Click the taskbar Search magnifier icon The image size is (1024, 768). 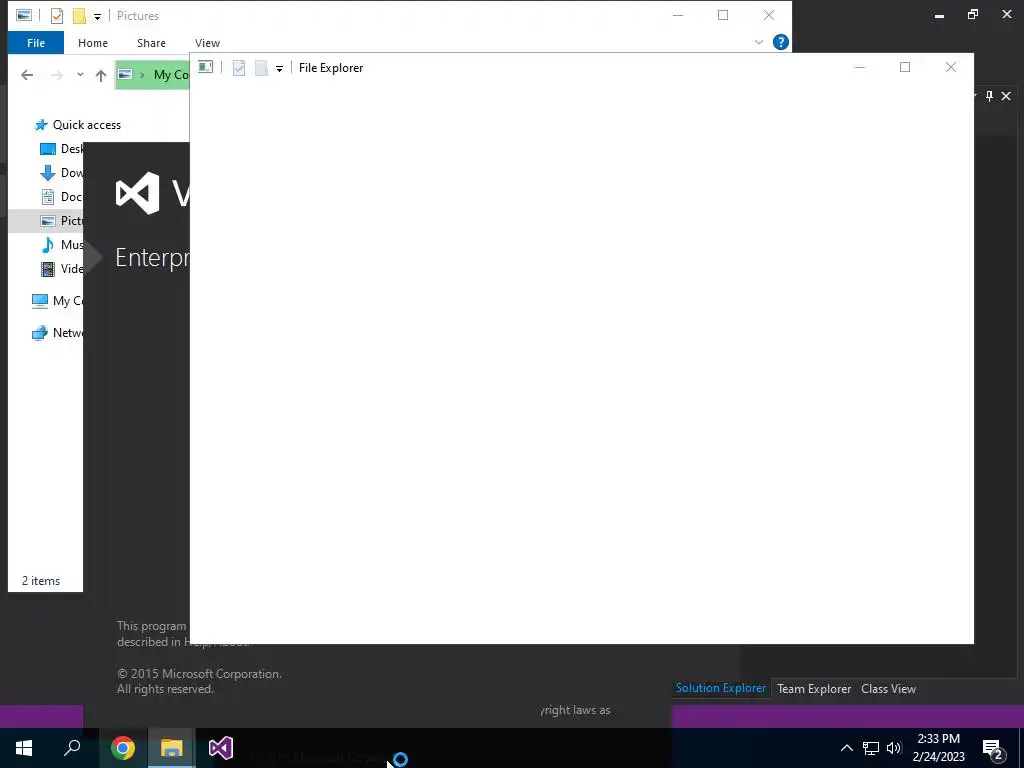pyautogui.click(x=72, y=748)
